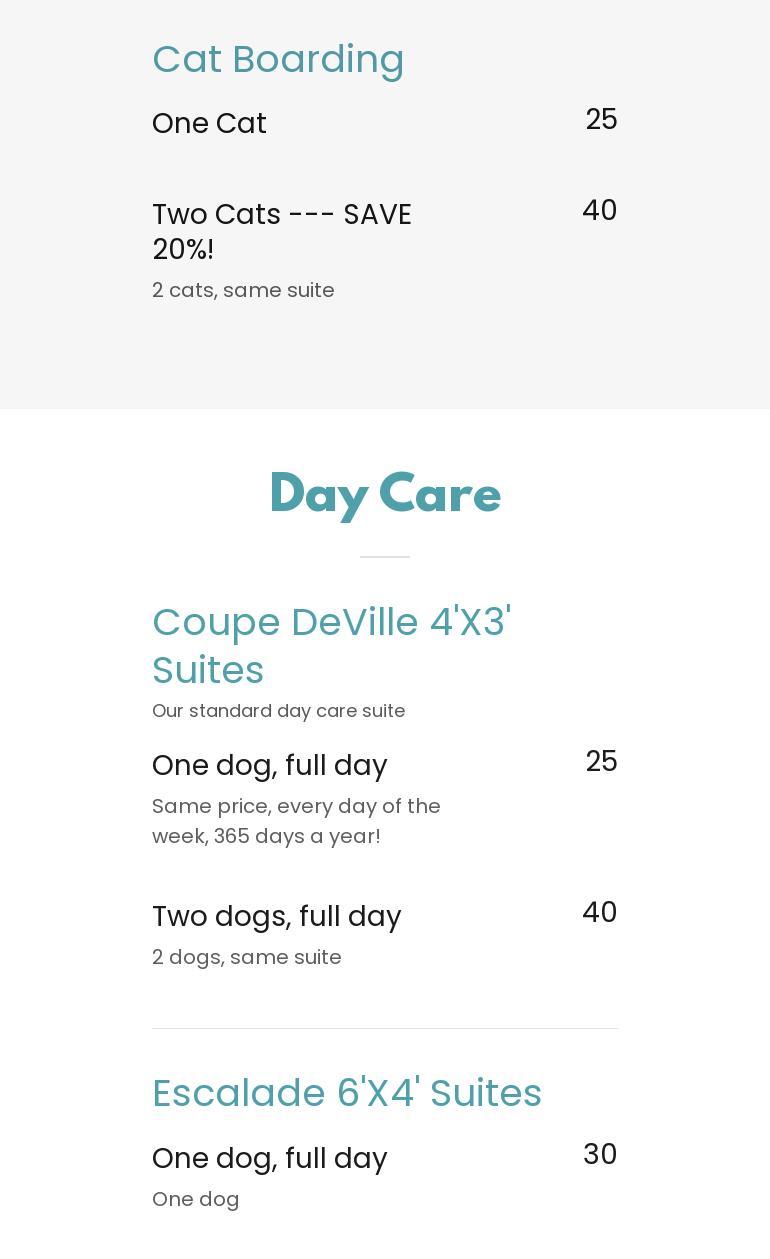Select Two Cats SAVE 20% item
The image size is (770, 1259).
pyautogui.click(x=282, y=231)
